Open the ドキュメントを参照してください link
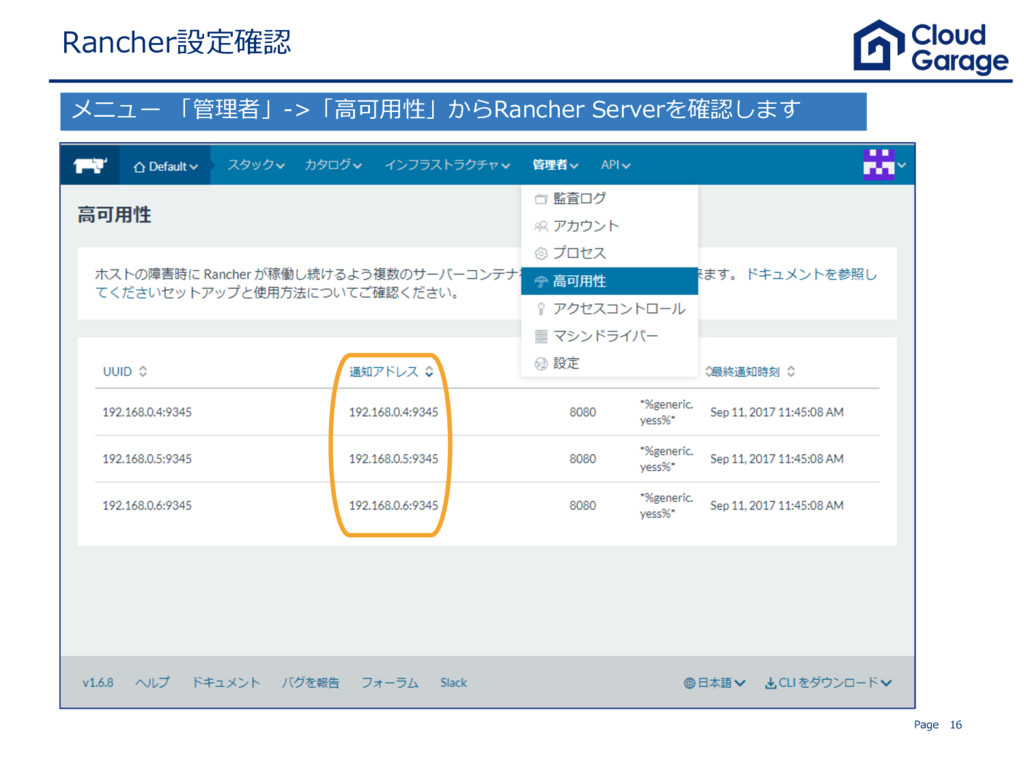 tap(812, 275)
